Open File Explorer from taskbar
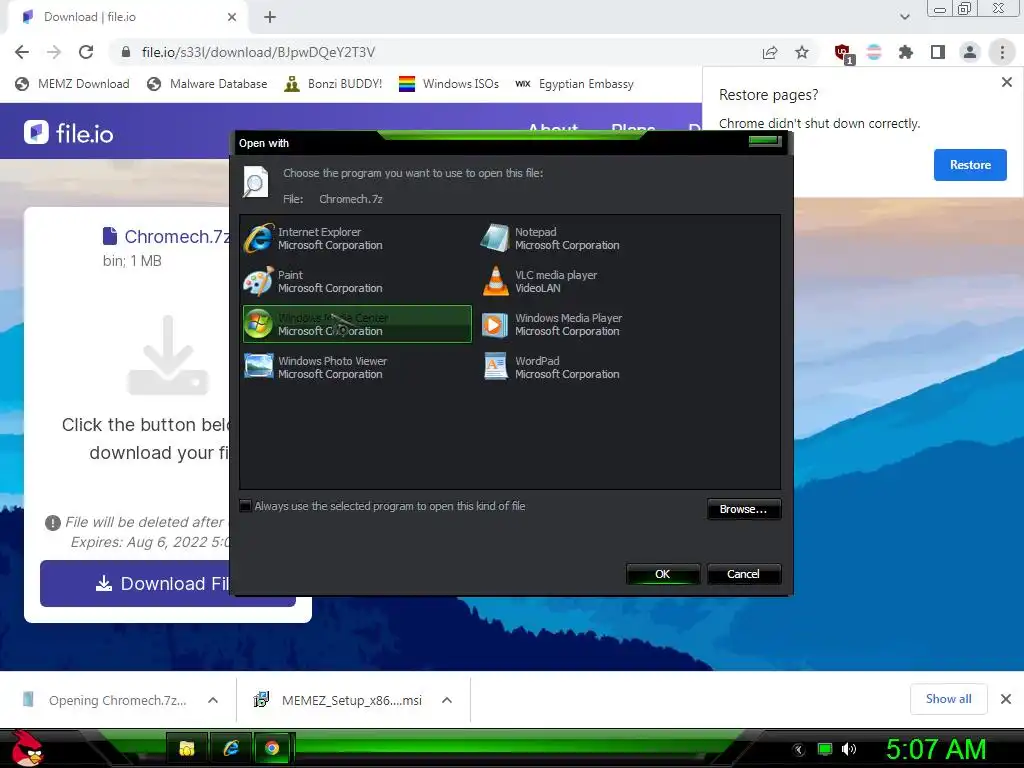This screenshot has height=768, width=1024. 187,748
